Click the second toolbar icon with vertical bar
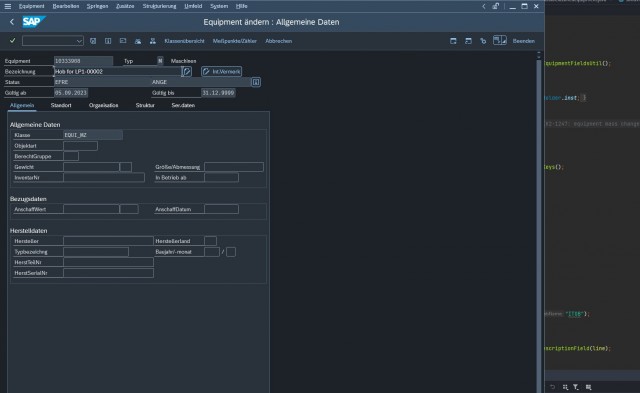 (x=108, y=41)
